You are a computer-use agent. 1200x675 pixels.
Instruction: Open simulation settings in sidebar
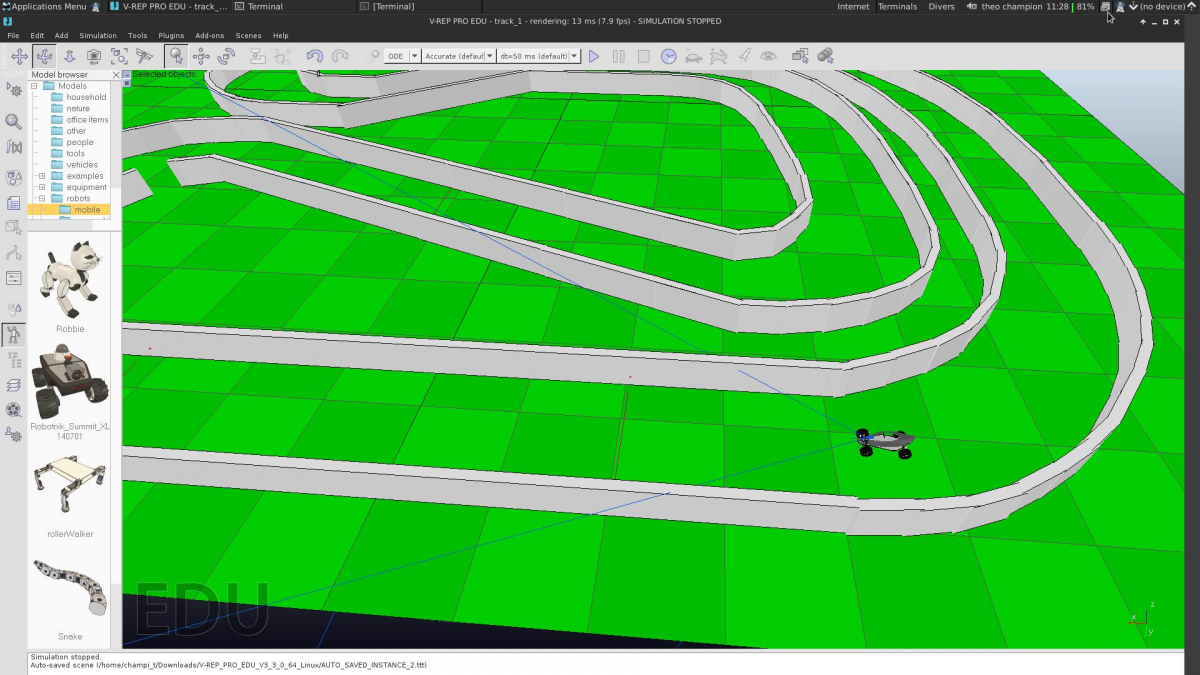(14, 88)
